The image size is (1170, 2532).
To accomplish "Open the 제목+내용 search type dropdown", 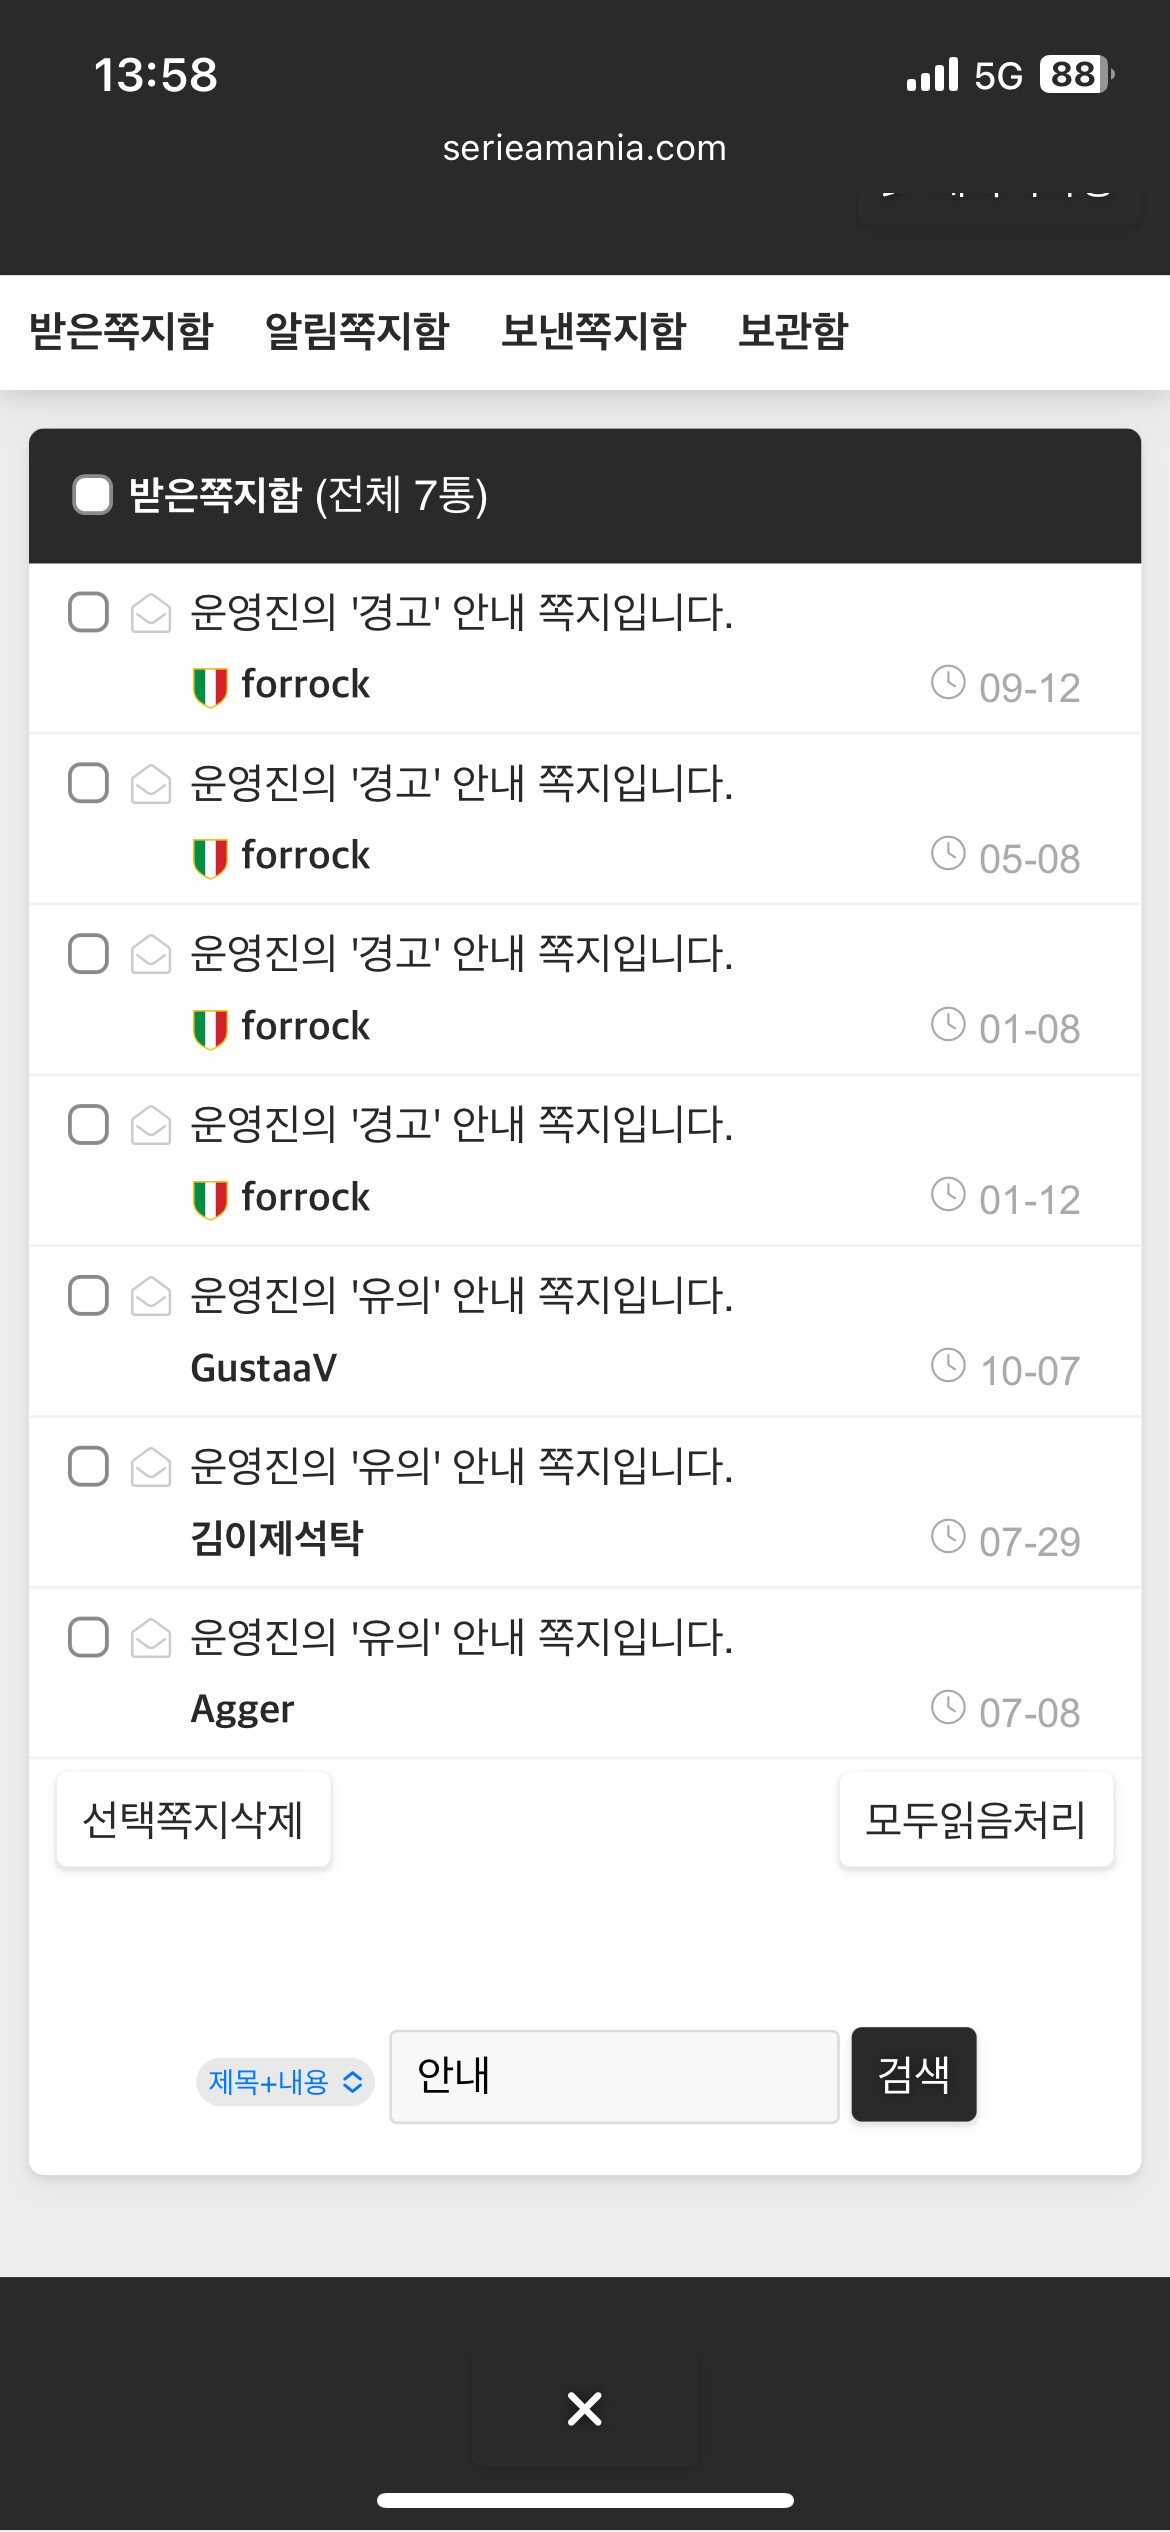I will click(x=285, y=2082).
